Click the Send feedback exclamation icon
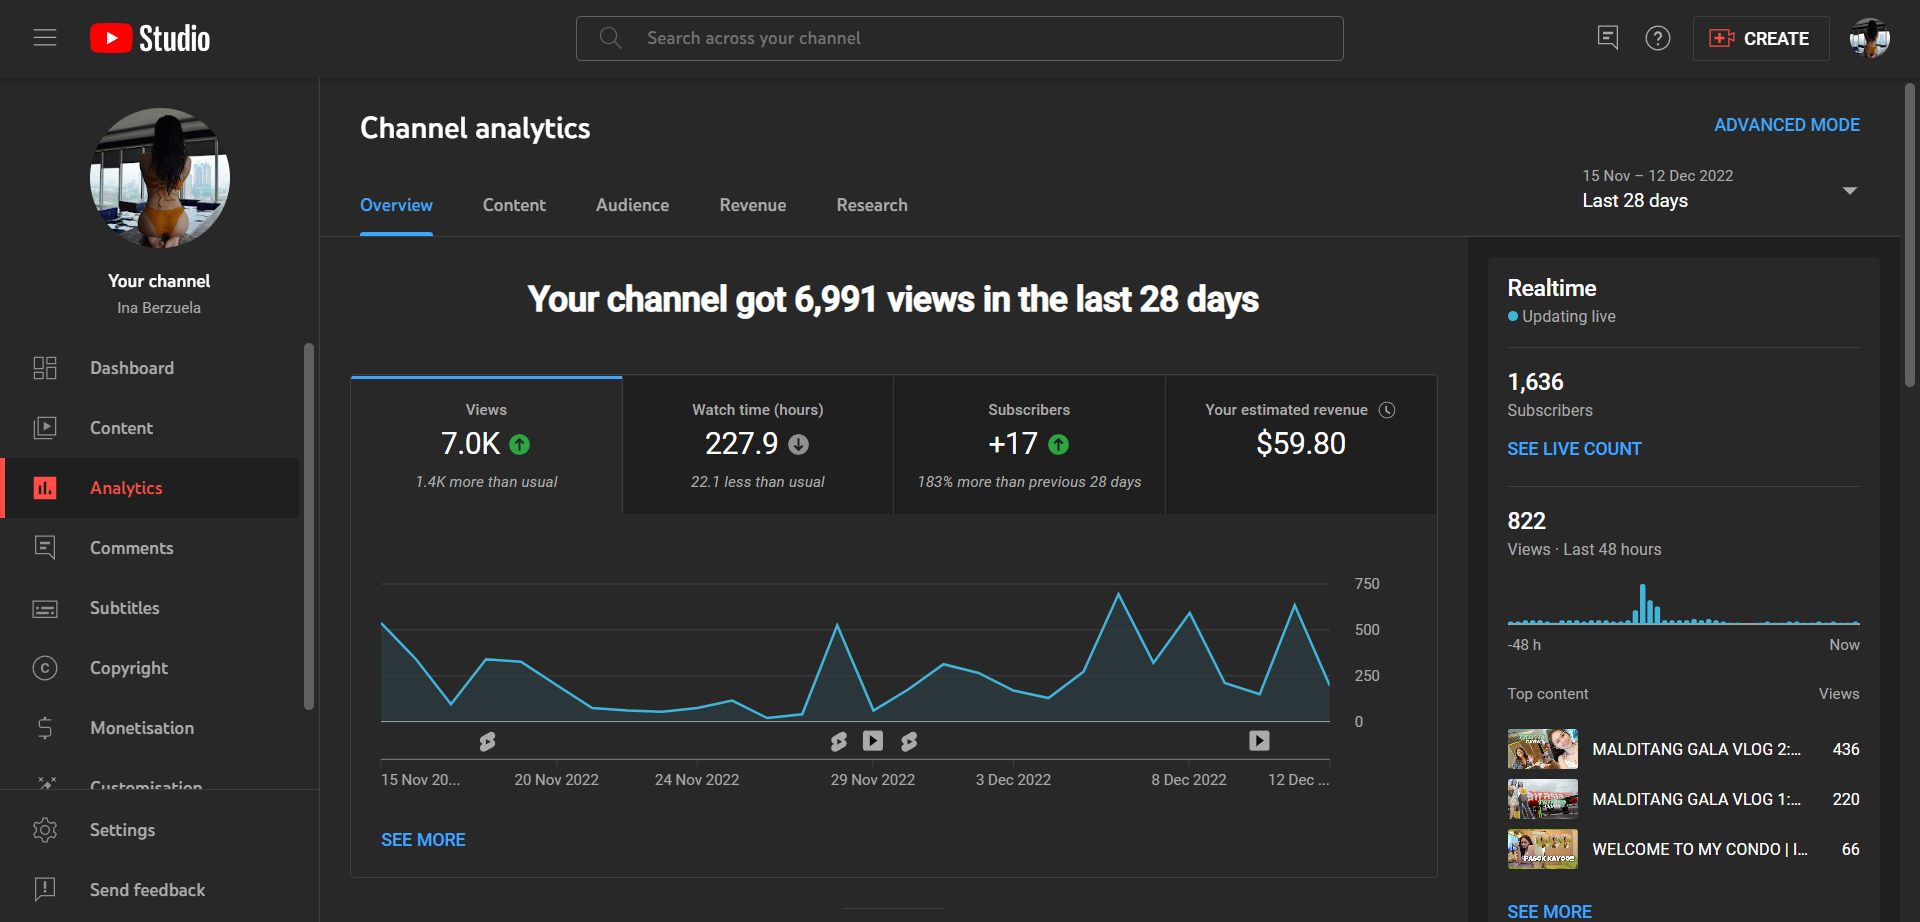Screen dimensions: 1920x922 45,889
